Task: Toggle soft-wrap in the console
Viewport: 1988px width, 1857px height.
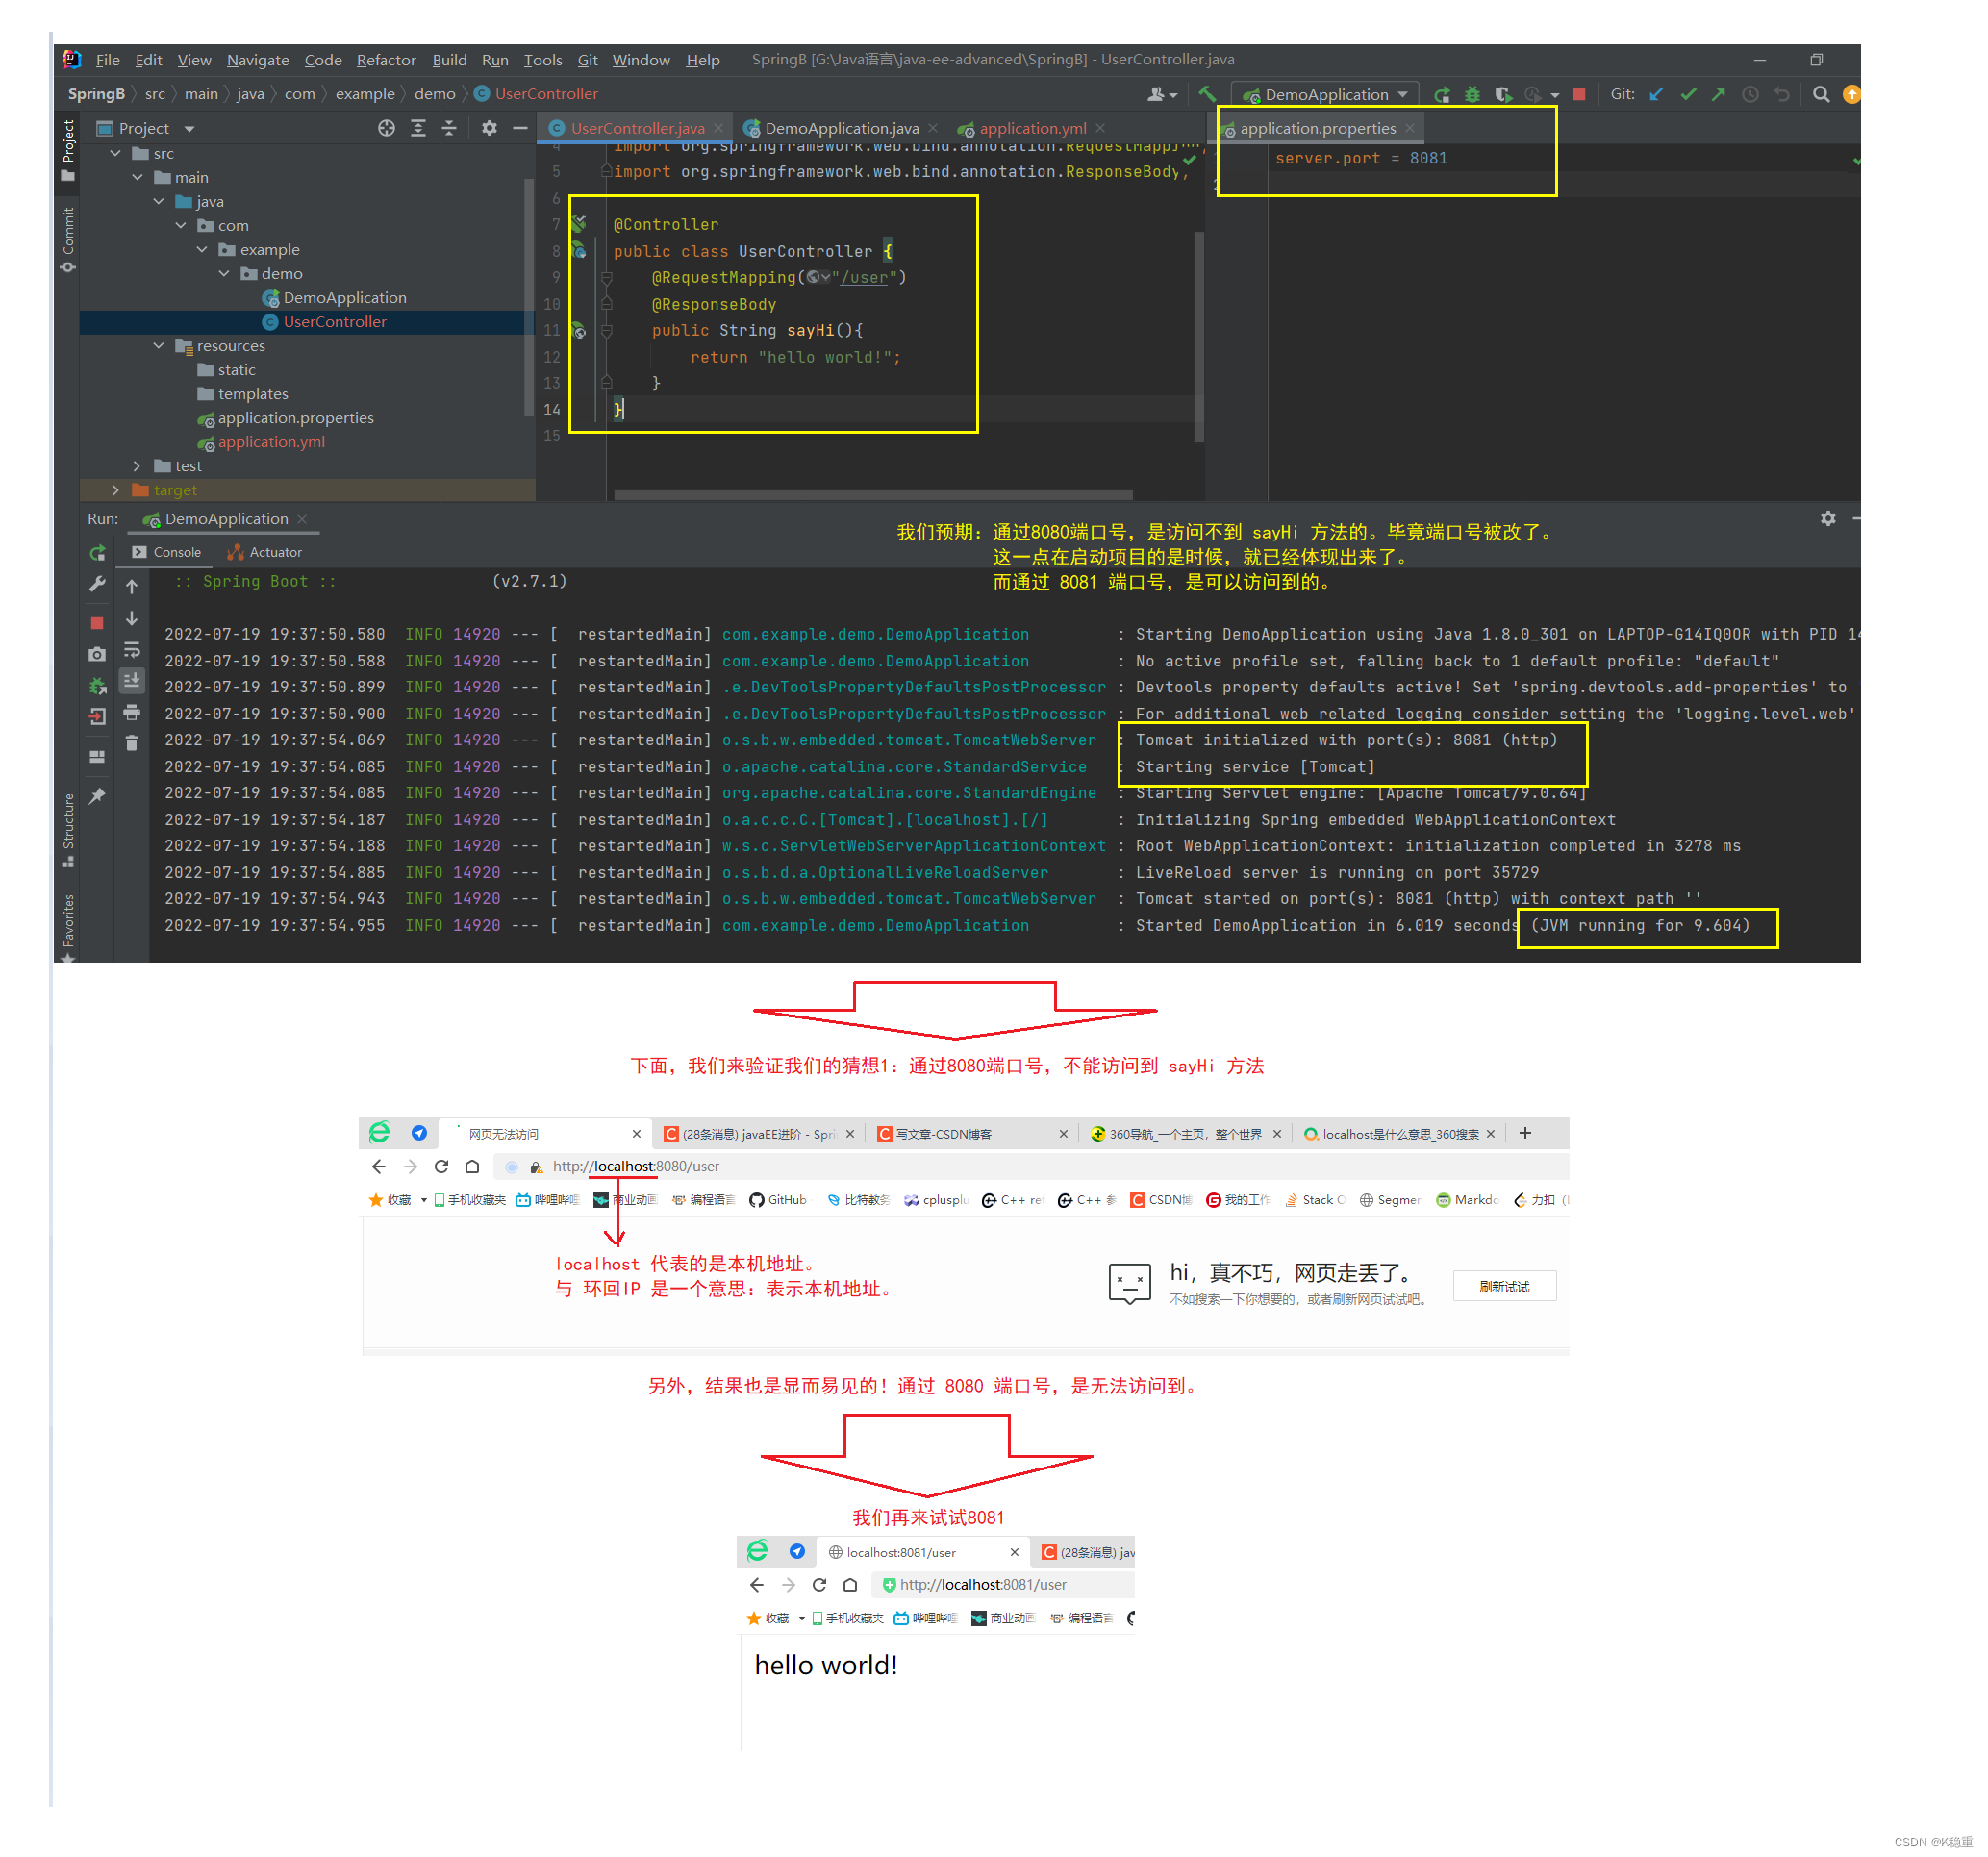Action: tap(133, 651)
